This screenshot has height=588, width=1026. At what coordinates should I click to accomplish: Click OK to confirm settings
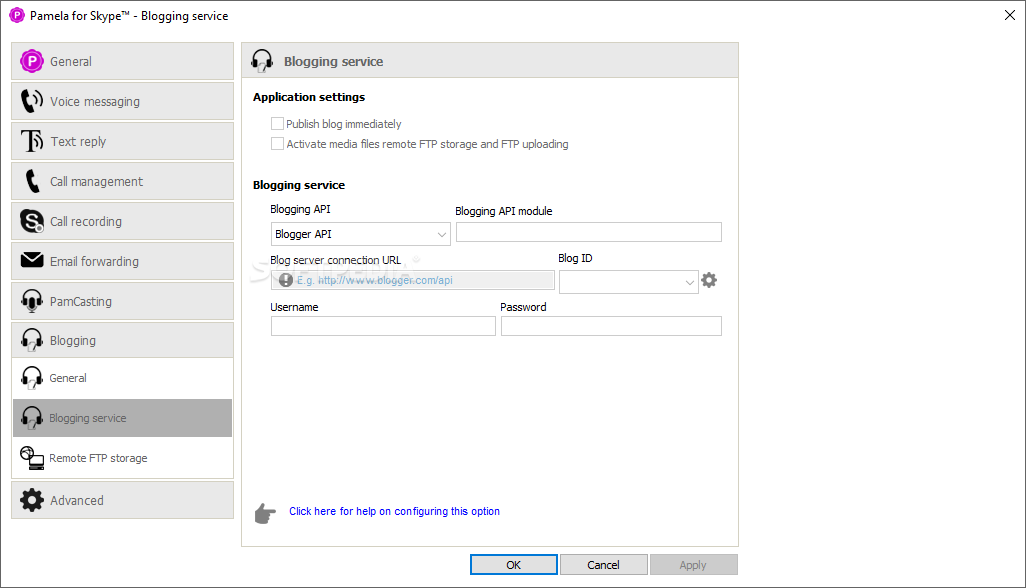(x=514, y=564)
